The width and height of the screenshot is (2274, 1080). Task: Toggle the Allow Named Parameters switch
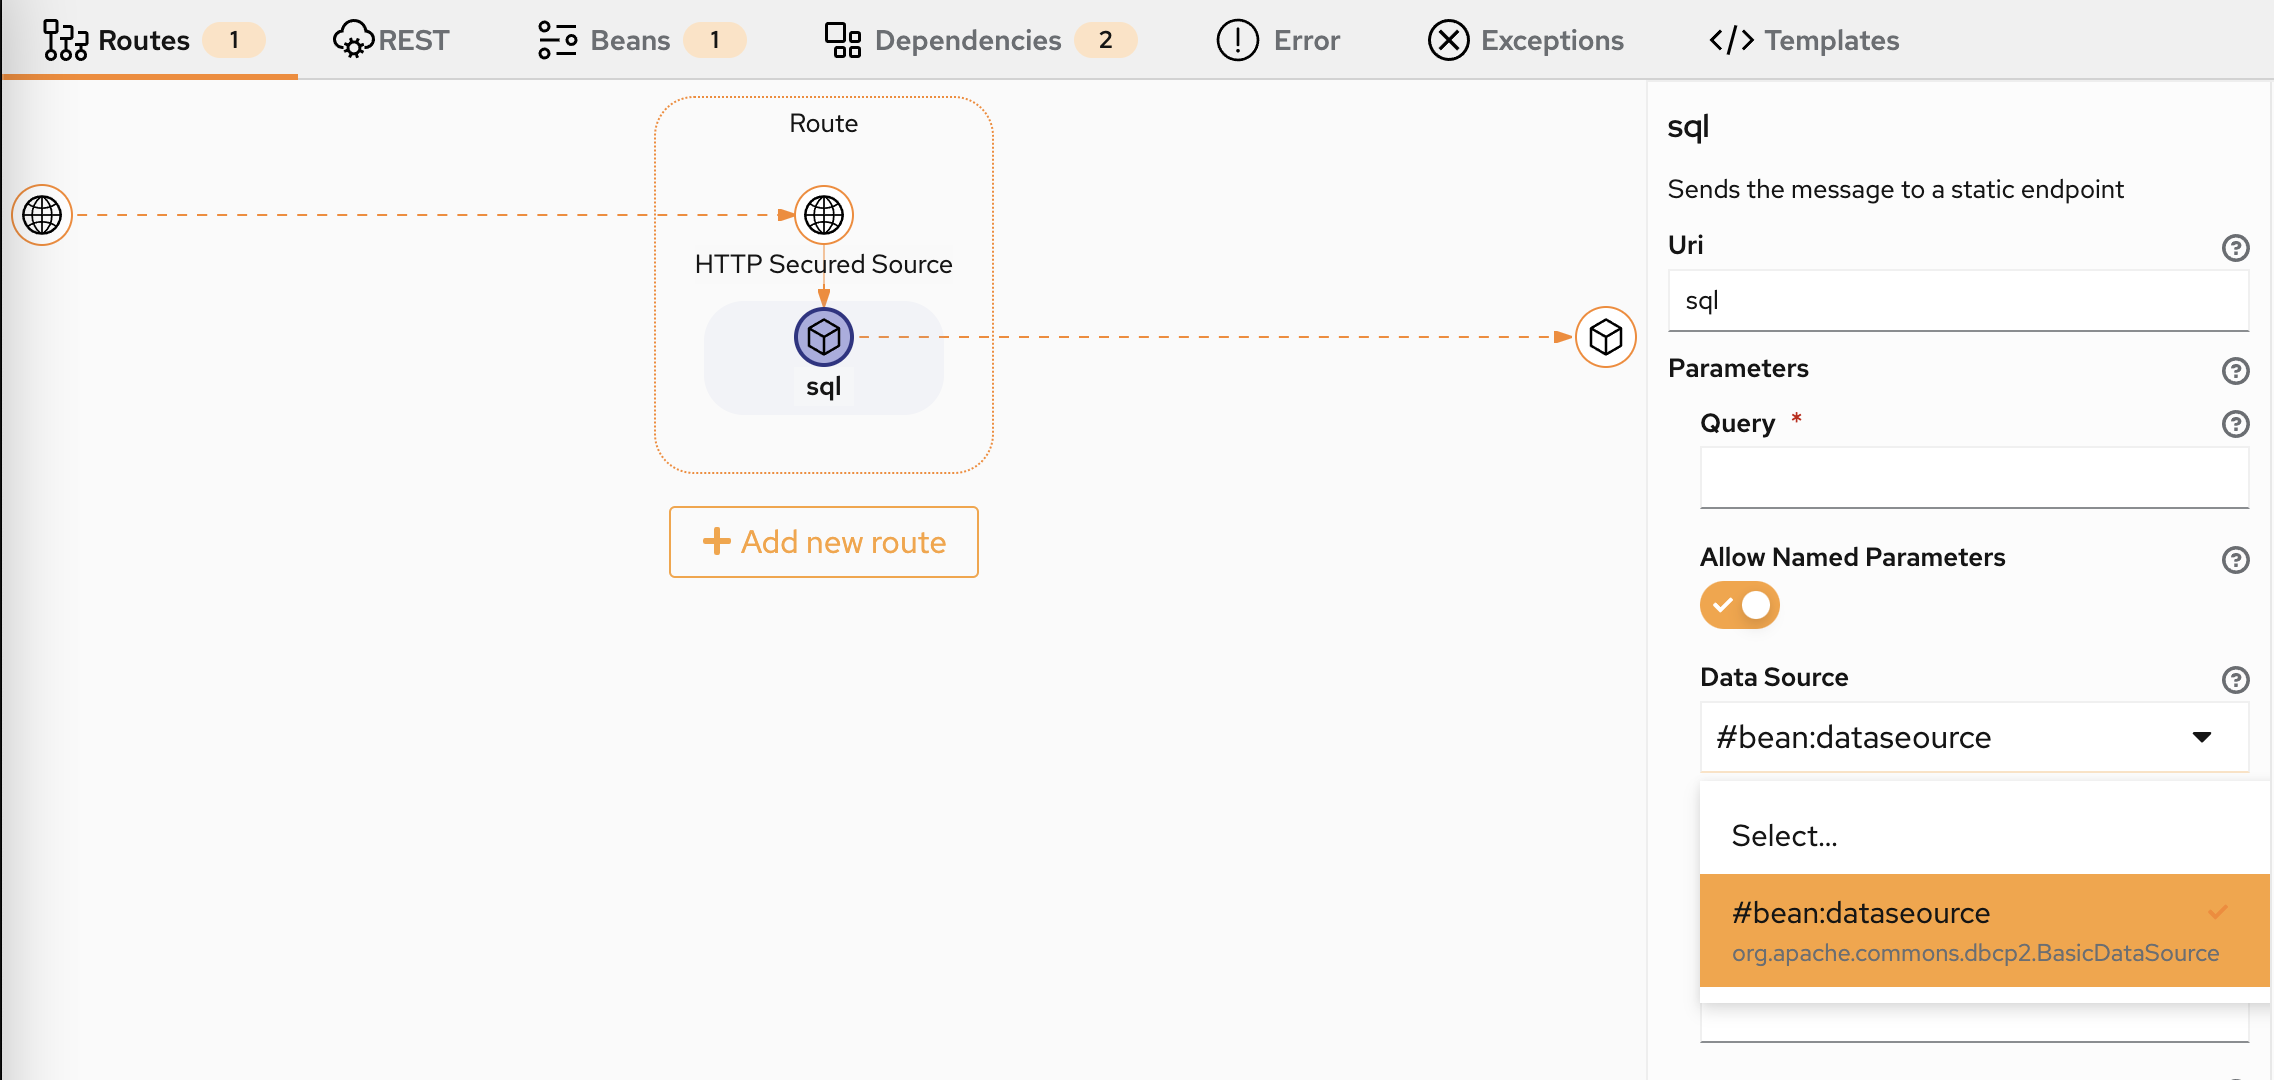click(1737, 606)
